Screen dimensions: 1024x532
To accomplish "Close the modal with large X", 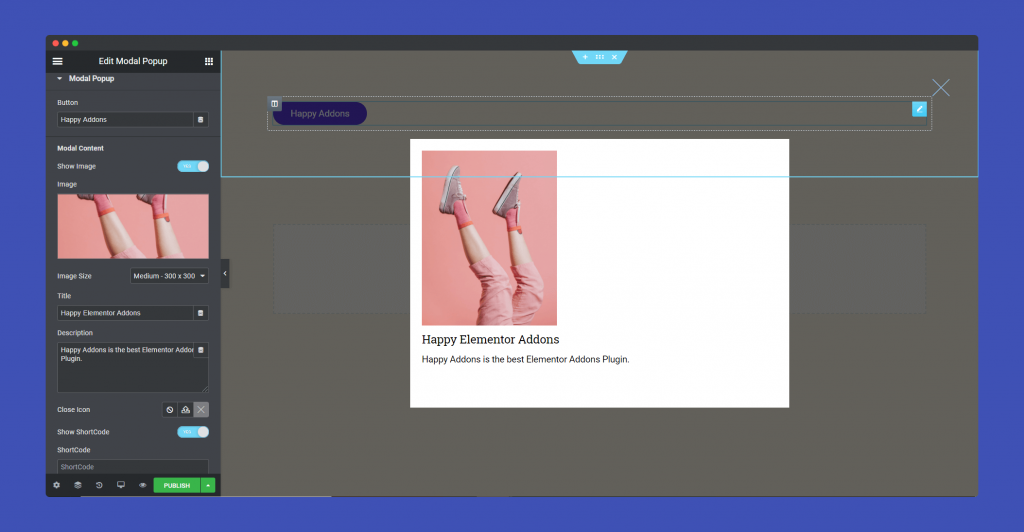I will (x=941, y=87).
